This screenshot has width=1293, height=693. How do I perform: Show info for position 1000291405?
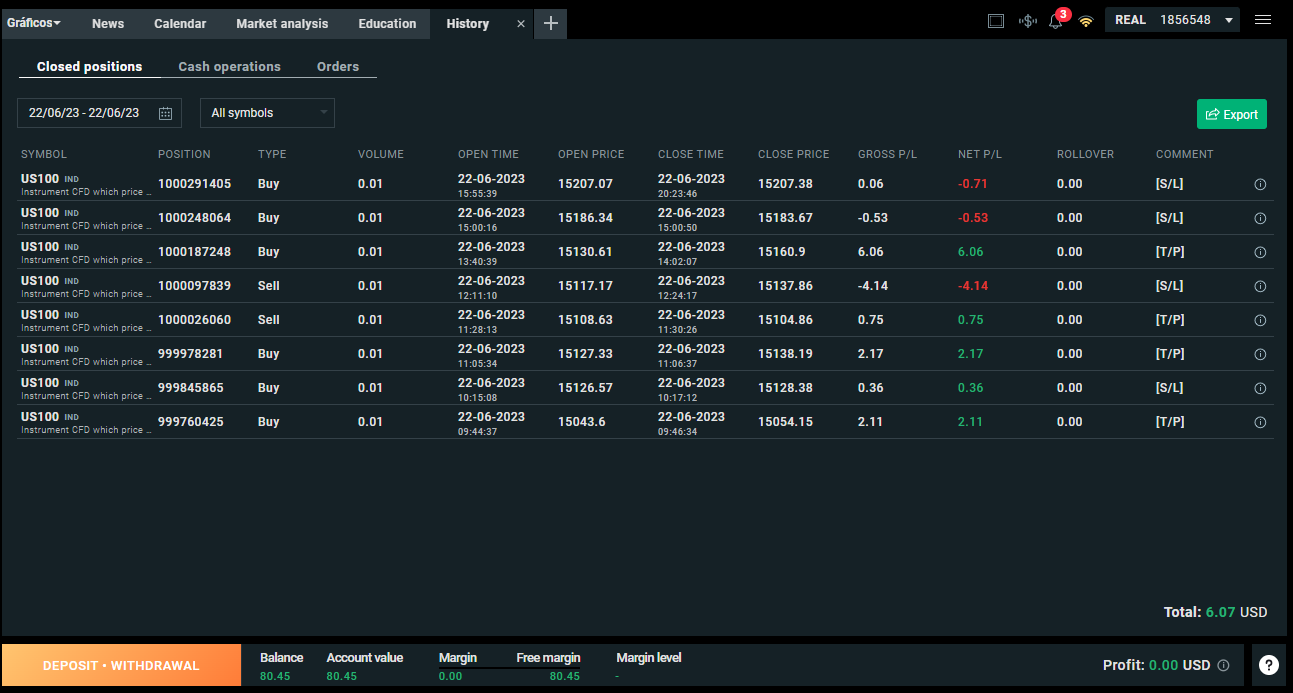(x=1260, y=184)
